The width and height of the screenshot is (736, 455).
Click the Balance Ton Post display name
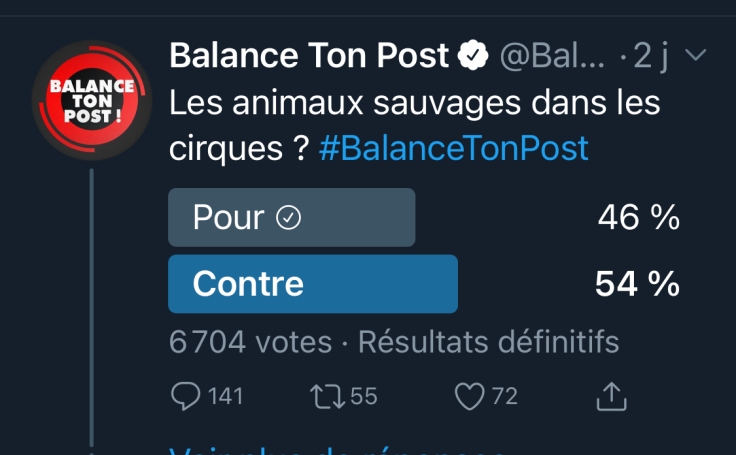309,55
